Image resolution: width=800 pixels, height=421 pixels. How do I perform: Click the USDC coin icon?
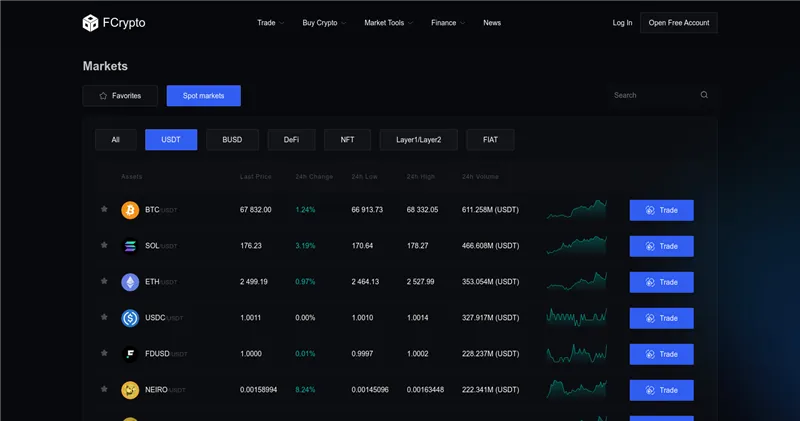[x=130, y=318]
